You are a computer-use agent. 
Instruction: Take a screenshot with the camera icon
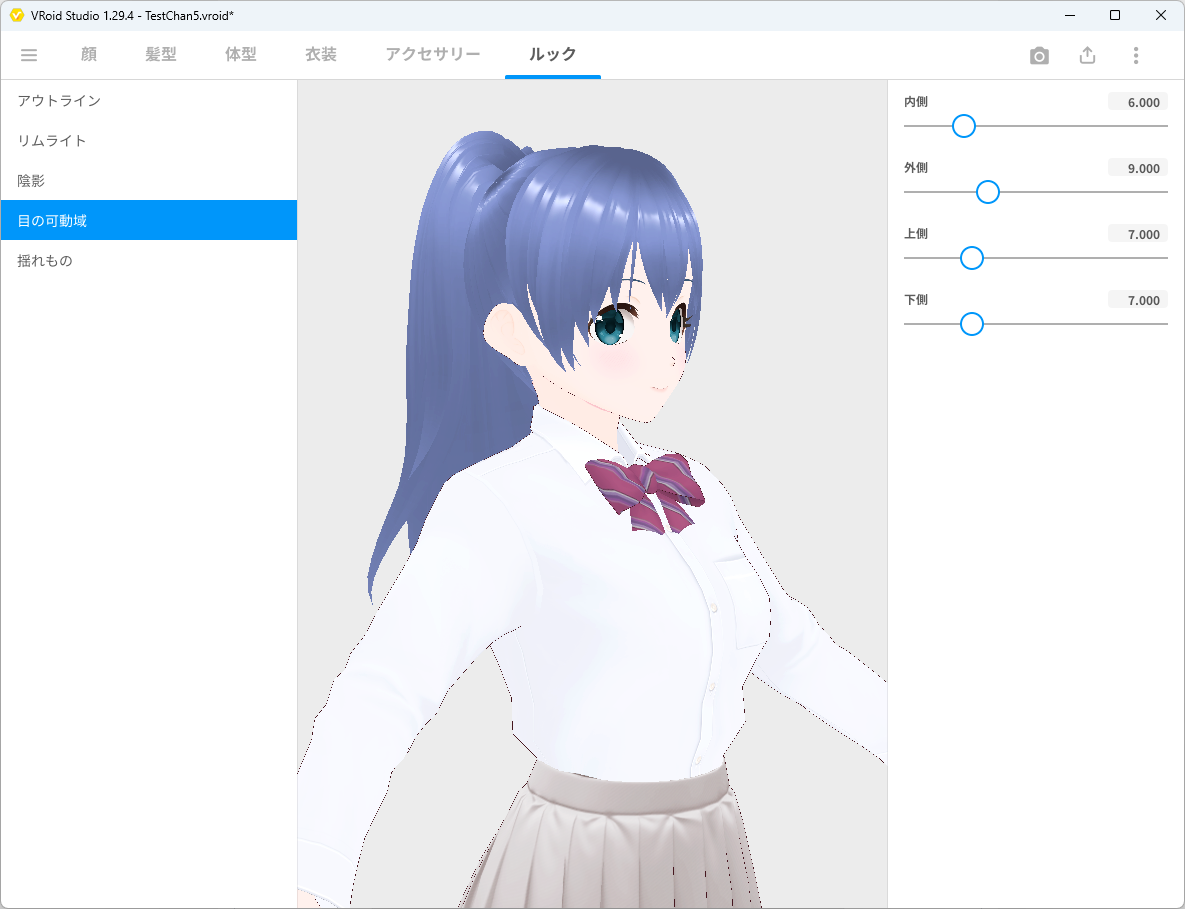(x=1039, y=55)
